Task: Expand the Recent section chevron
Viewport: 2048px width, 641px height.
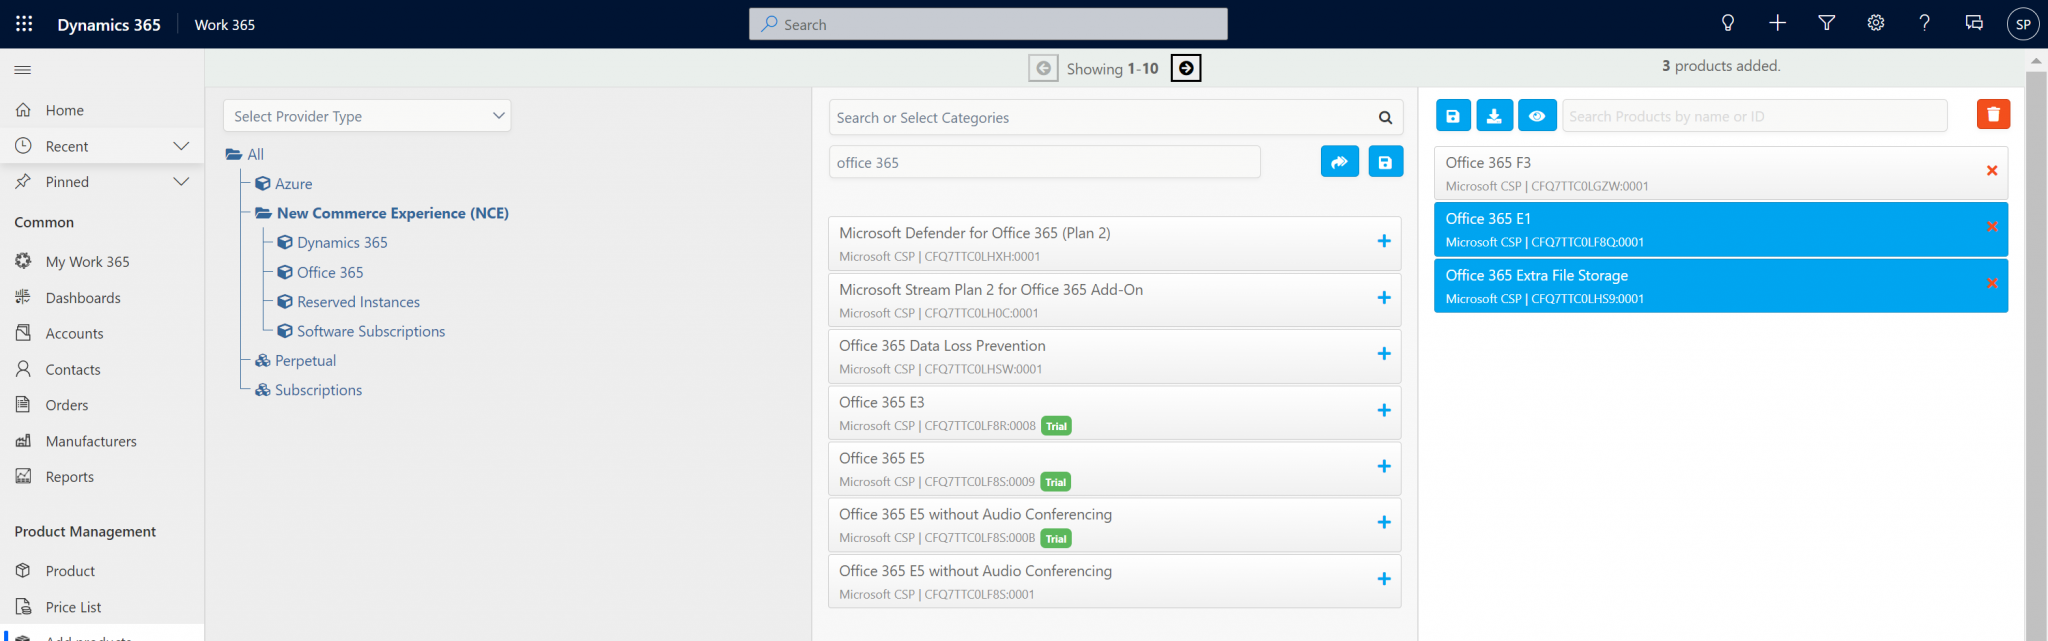Action: point(181,146)
